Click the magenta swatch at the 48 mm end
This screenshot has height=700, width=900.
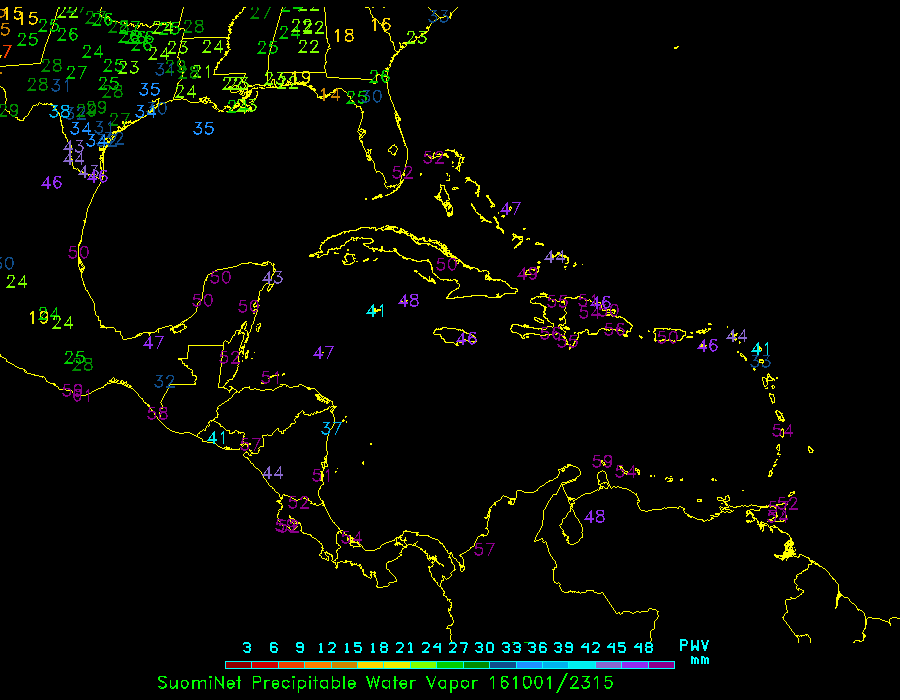coord(662,664)
